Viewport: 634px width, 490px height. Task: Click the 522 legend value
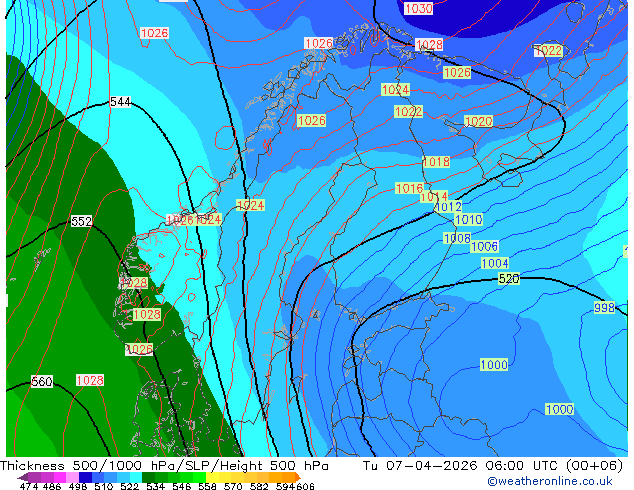click(129, 486)
